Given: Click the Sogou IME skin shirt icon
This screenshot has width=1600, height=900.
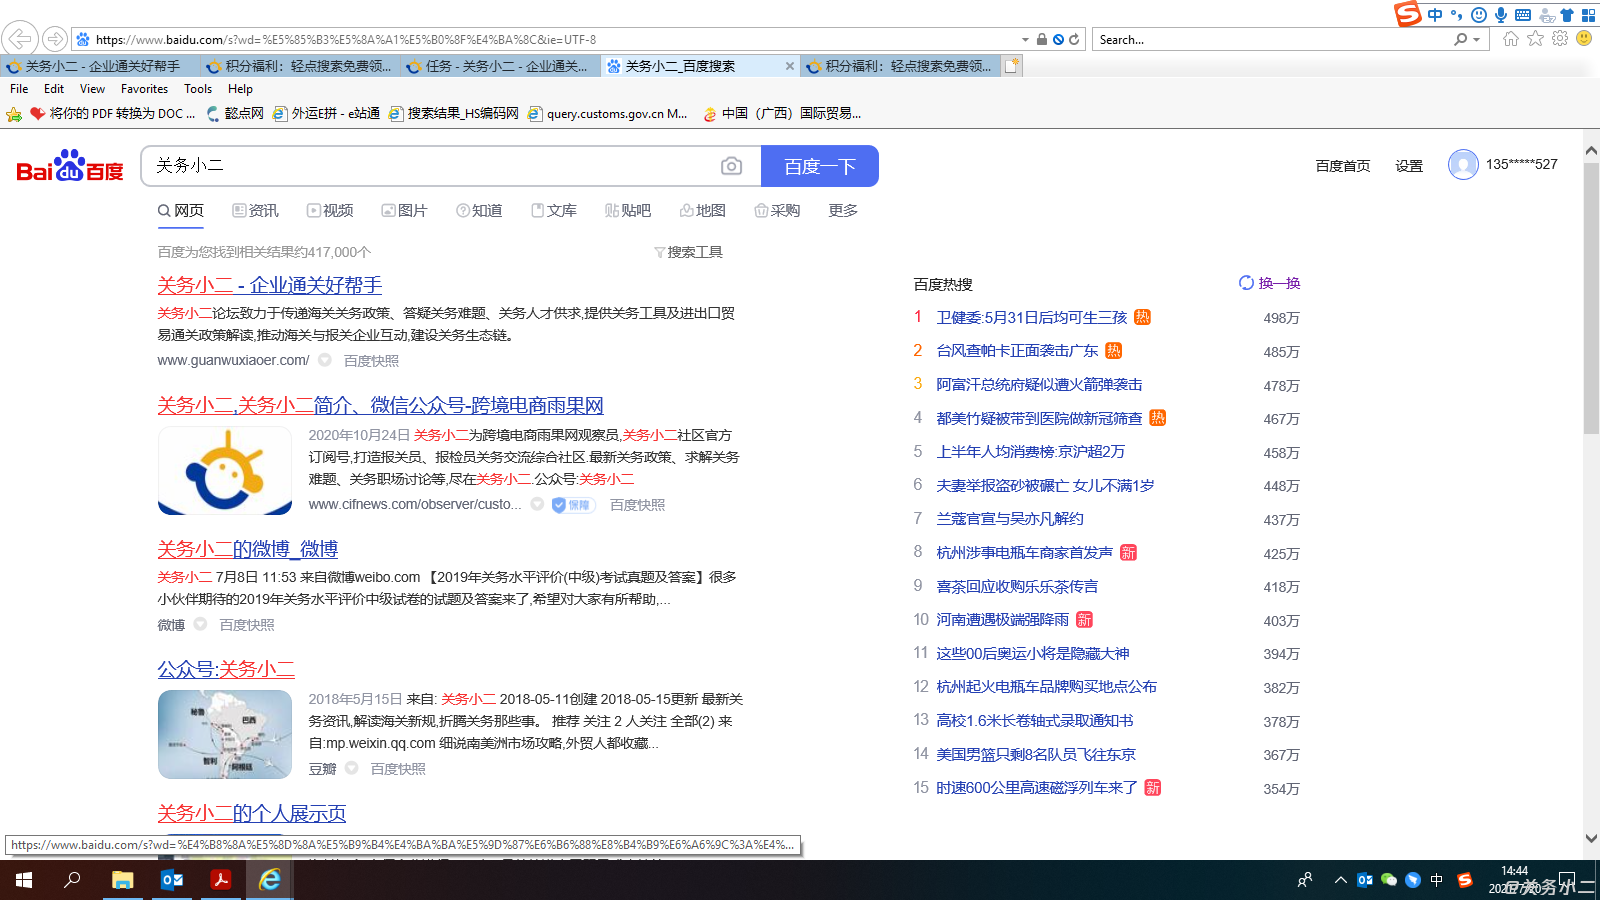Looking at the screenshot, I should click(1567, 15).
